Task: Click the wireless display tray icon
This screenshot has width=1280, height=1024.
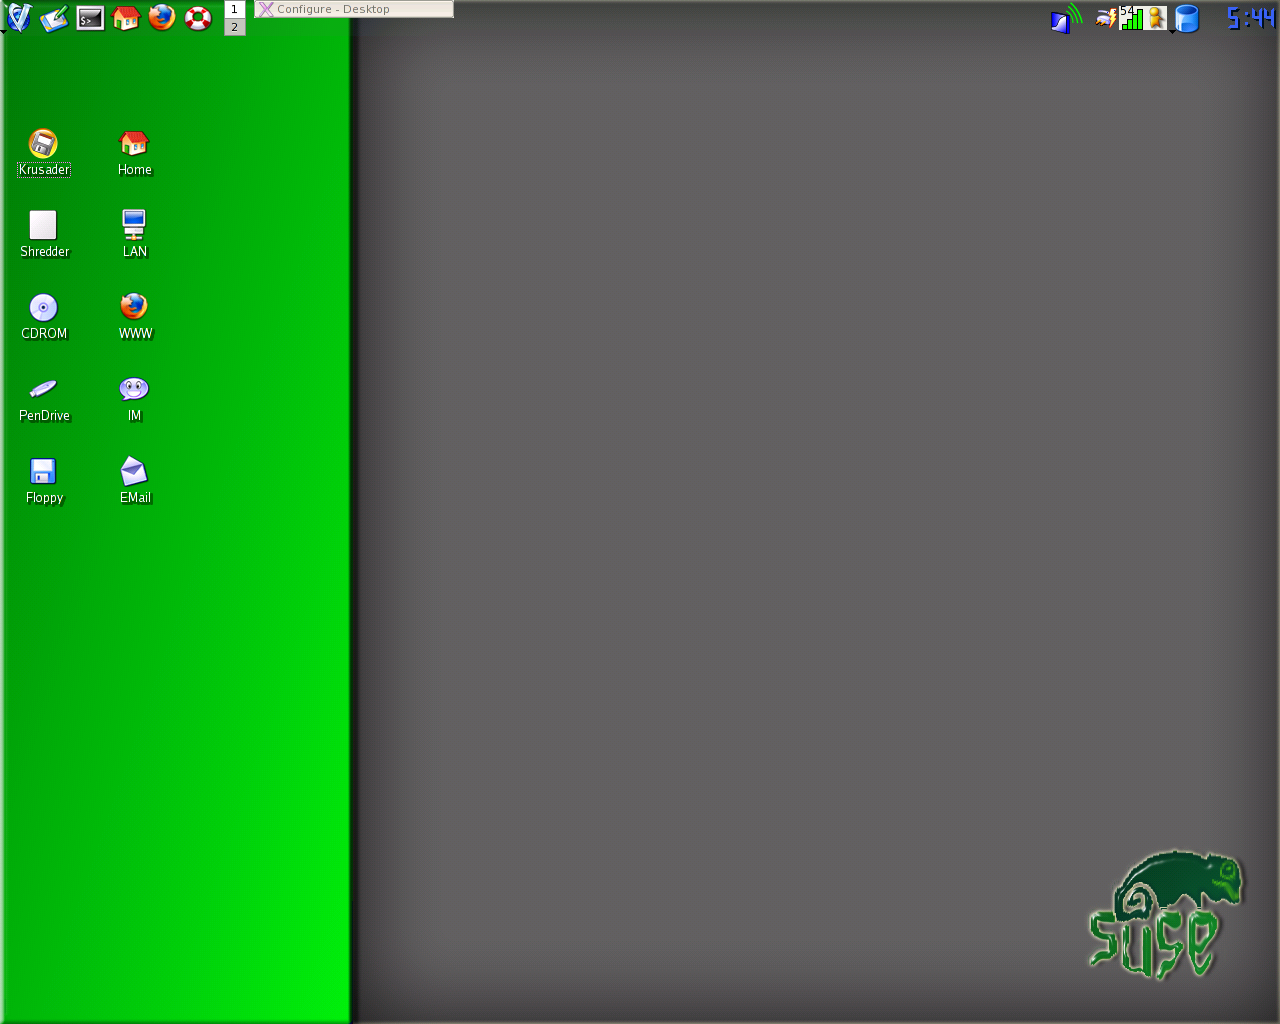Action: click(1066, 18)
